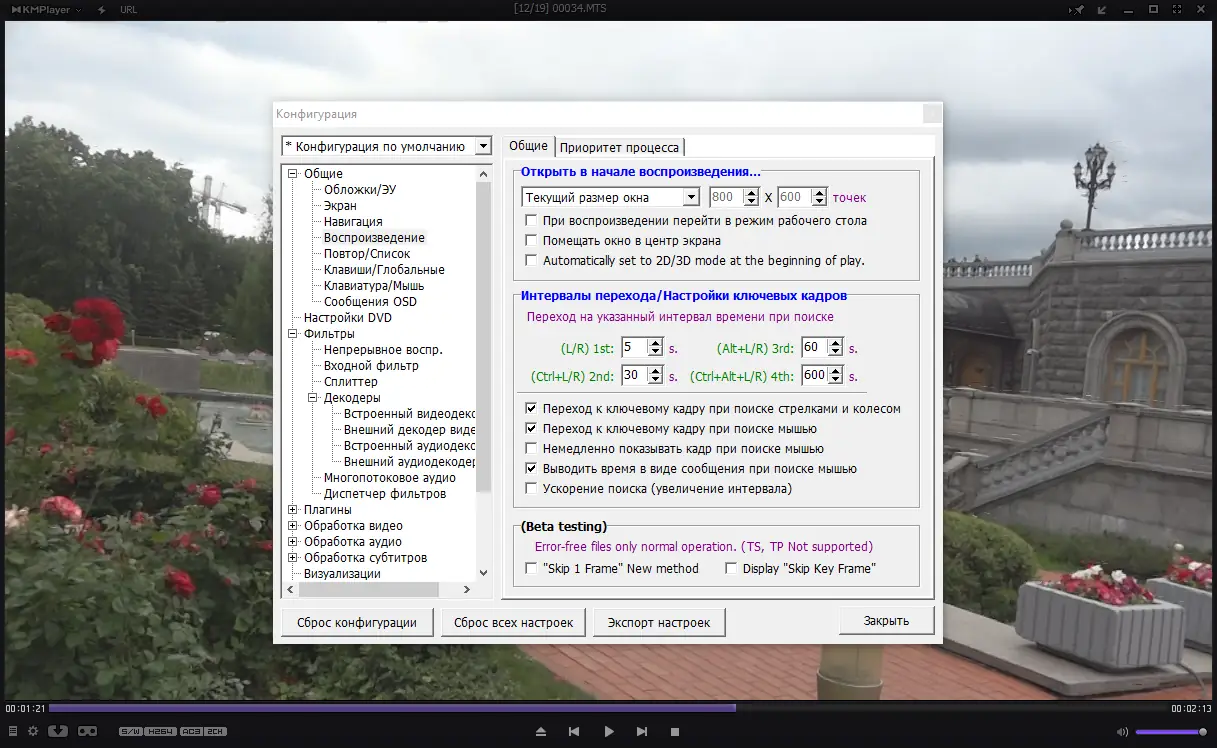Viewport: 1217px width, 748px height.
Task: Uncheck keyframe seek with arrows and wheel
Action: 532,408
